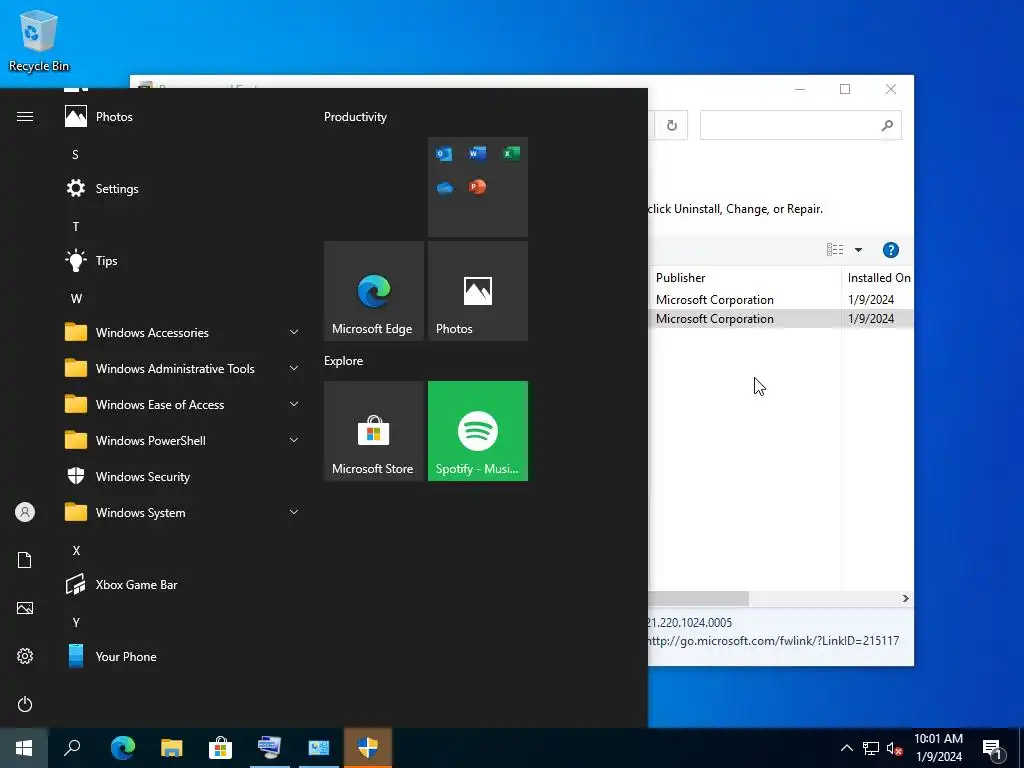Open the go.microsoft.com fwlink support link
This screenshot has height=768, width=1024.
click(x=773, y=641)
